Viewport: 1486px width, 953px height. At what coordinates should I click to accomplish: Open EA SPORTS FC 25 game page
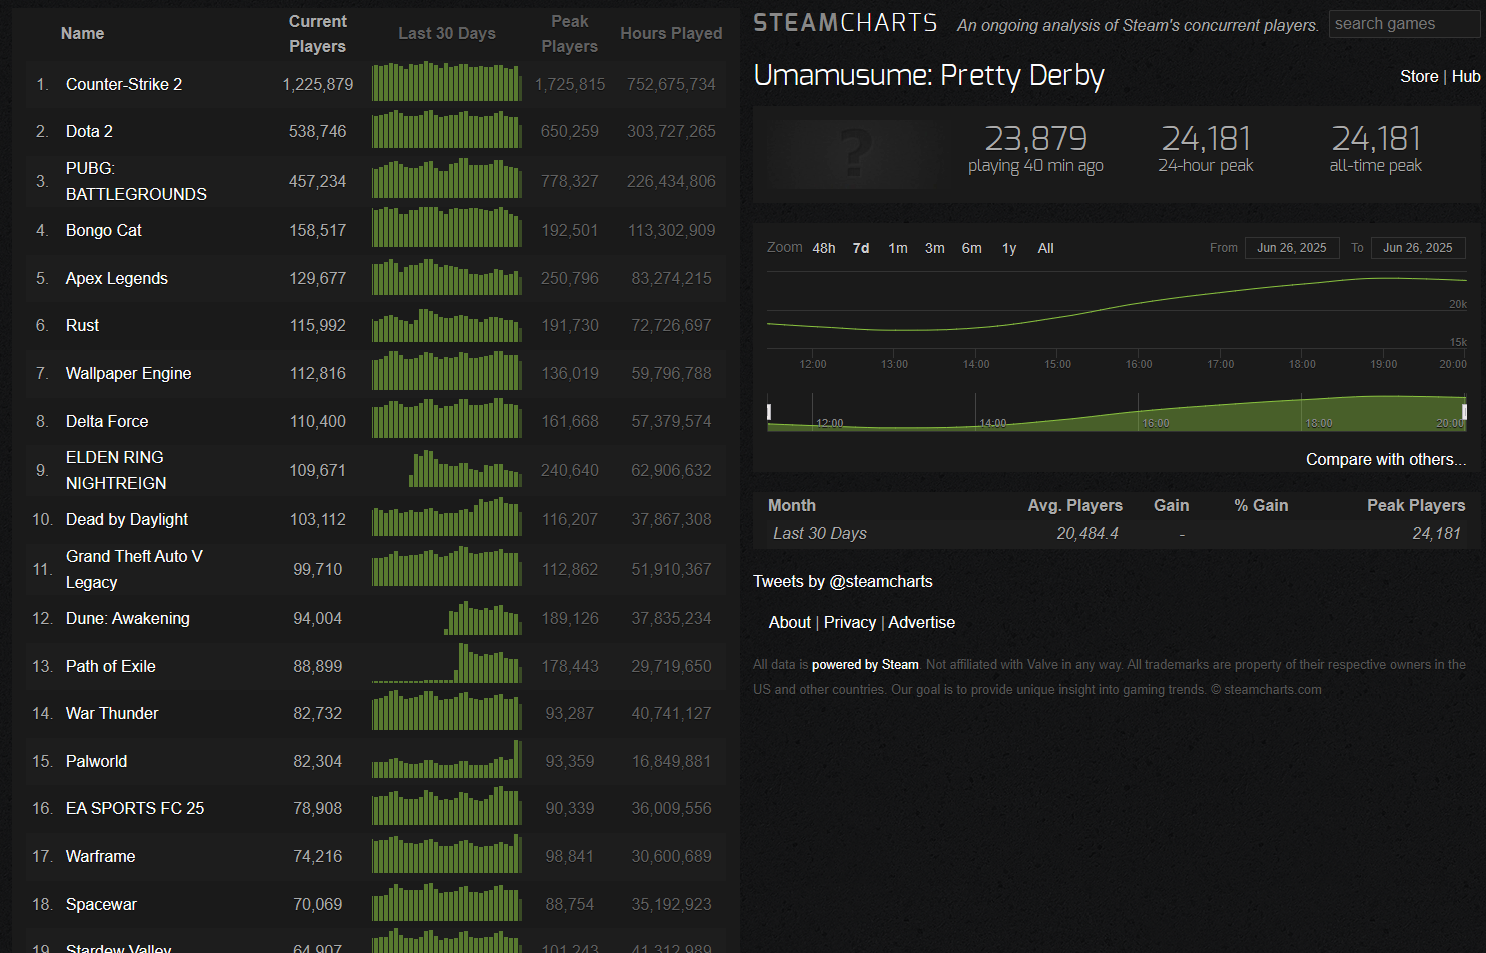(x=135, y=809)
